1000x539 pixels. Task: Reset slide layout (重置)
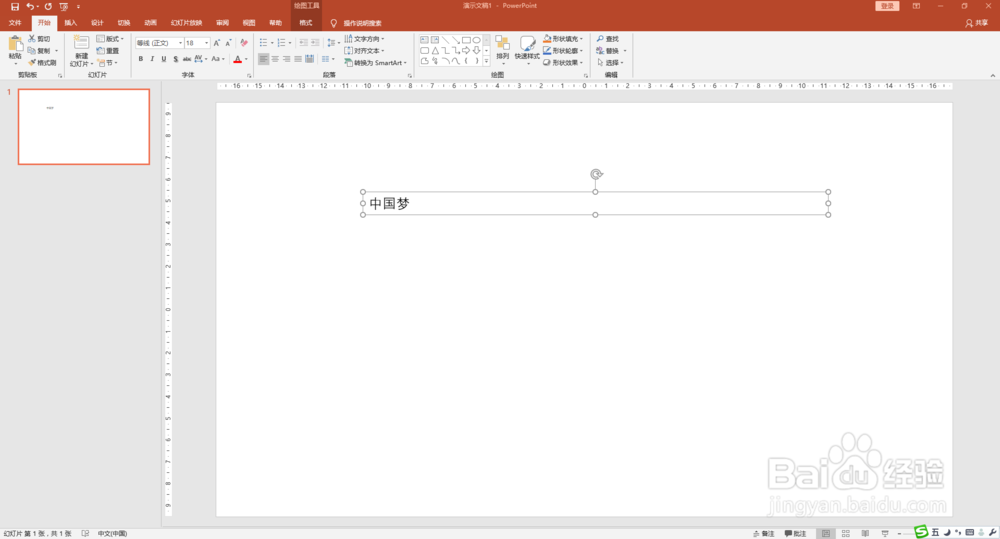click(x=108, y=51)
